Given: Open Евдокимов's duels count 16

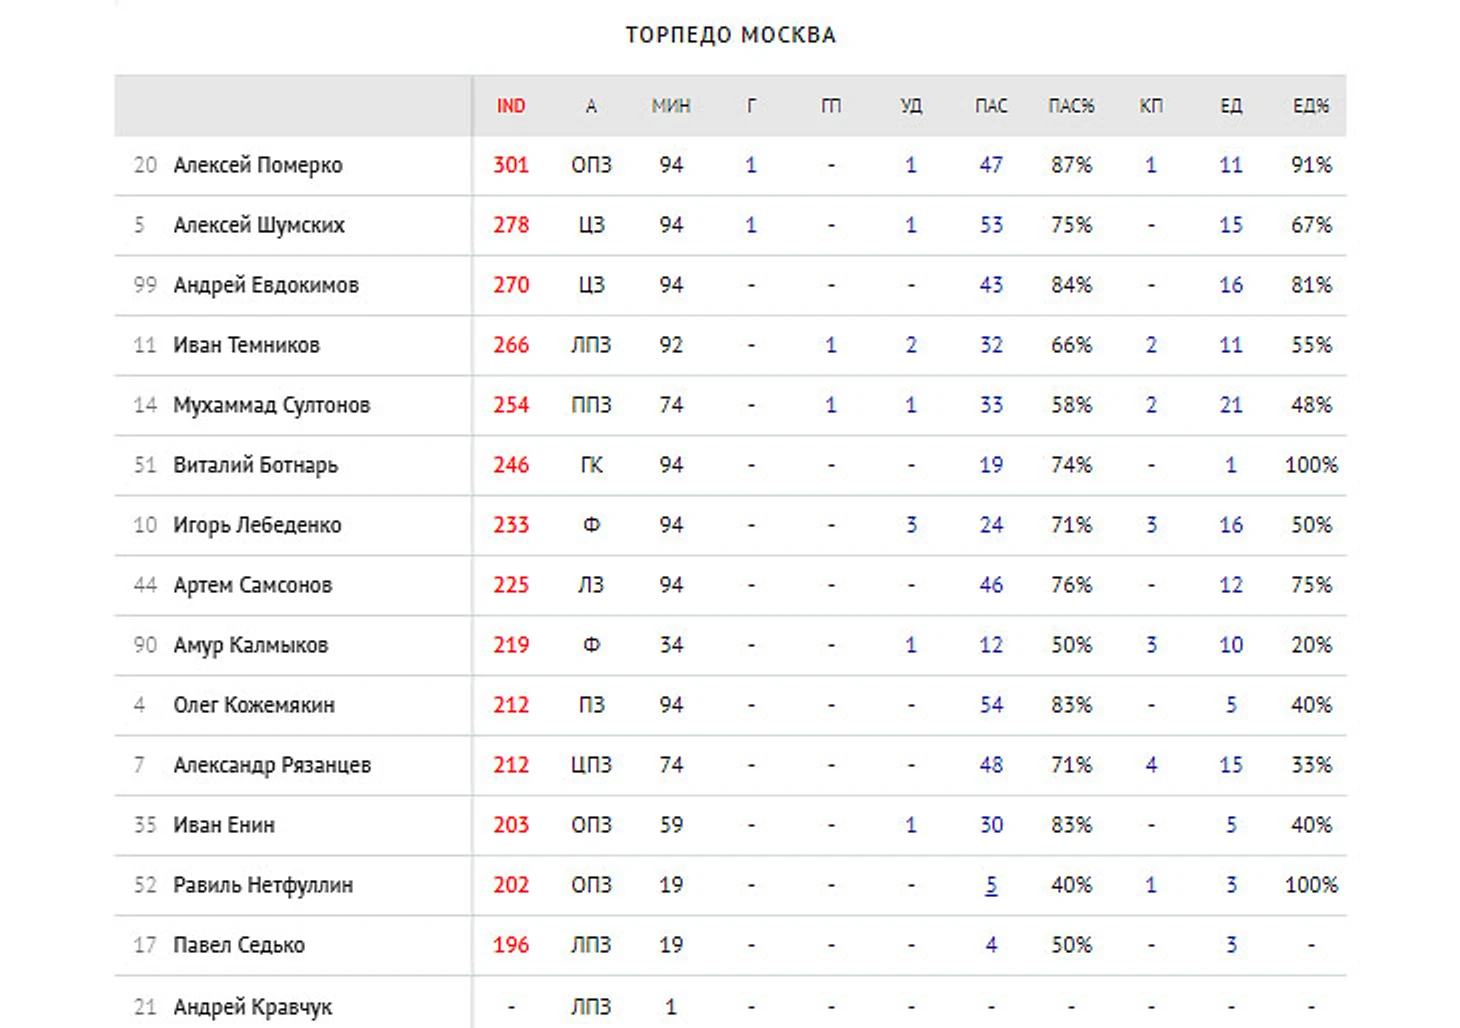Looking at the screenshot, I should [x=1231, y=285].
